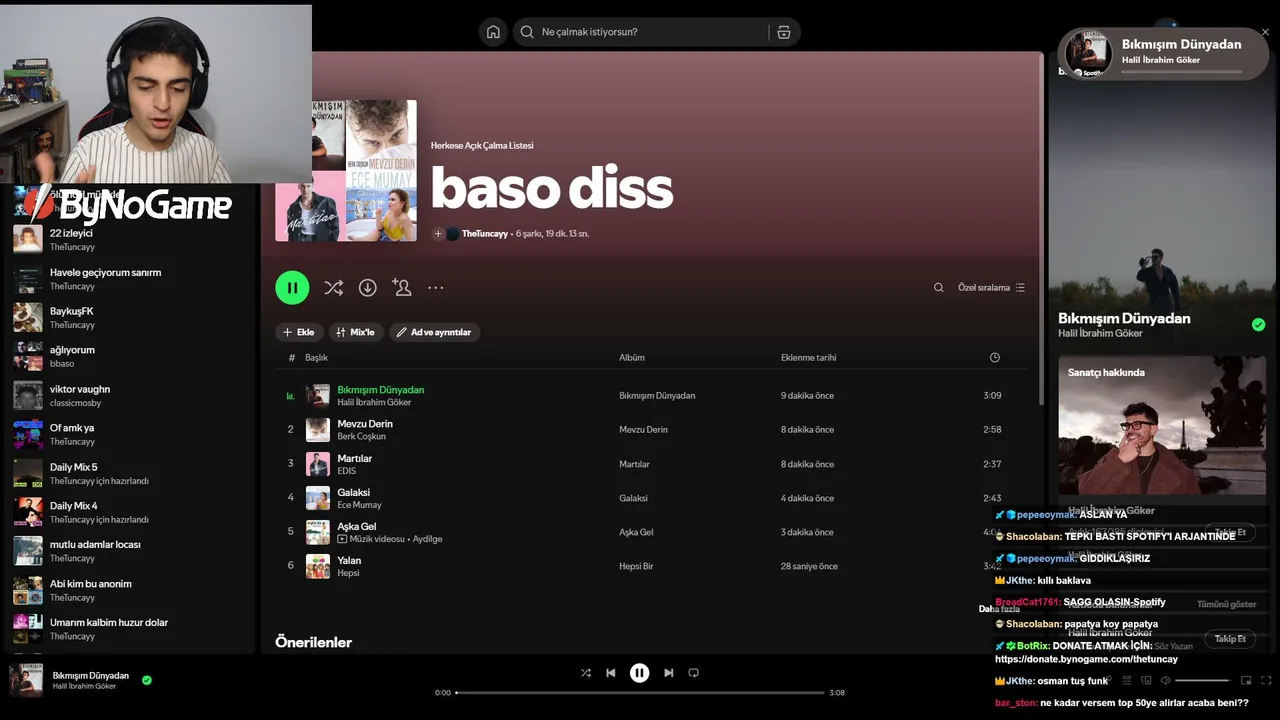Open the mini player icon
Image resolution: width=1280 pixels, height=720 pixels.
click(1246, 681)
